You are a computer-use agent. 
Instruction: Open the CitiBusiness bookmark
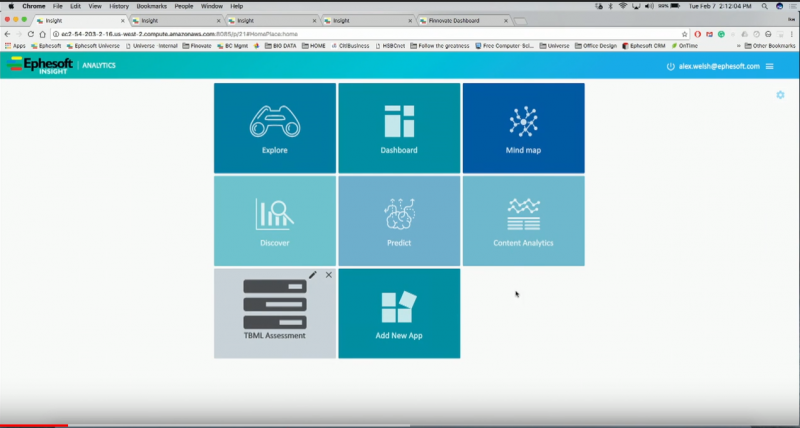pos(350,46)
